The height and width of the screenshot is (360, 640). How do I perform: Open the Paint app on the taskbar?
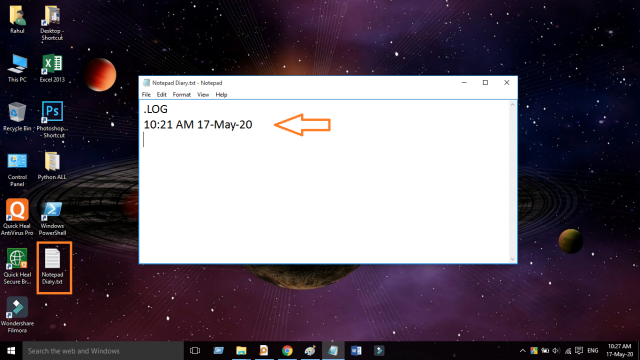pyautogui.click(x=310, y=351)
